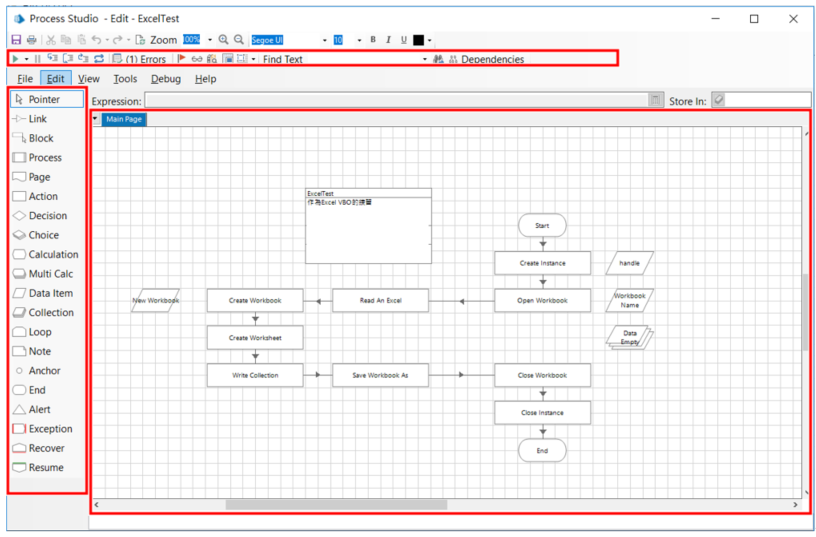The width and height of the screenshot is (816, 537).
Task: Click the horizontal scrollbar thumb
Action: pyautogui.click(x=336, y=505)
